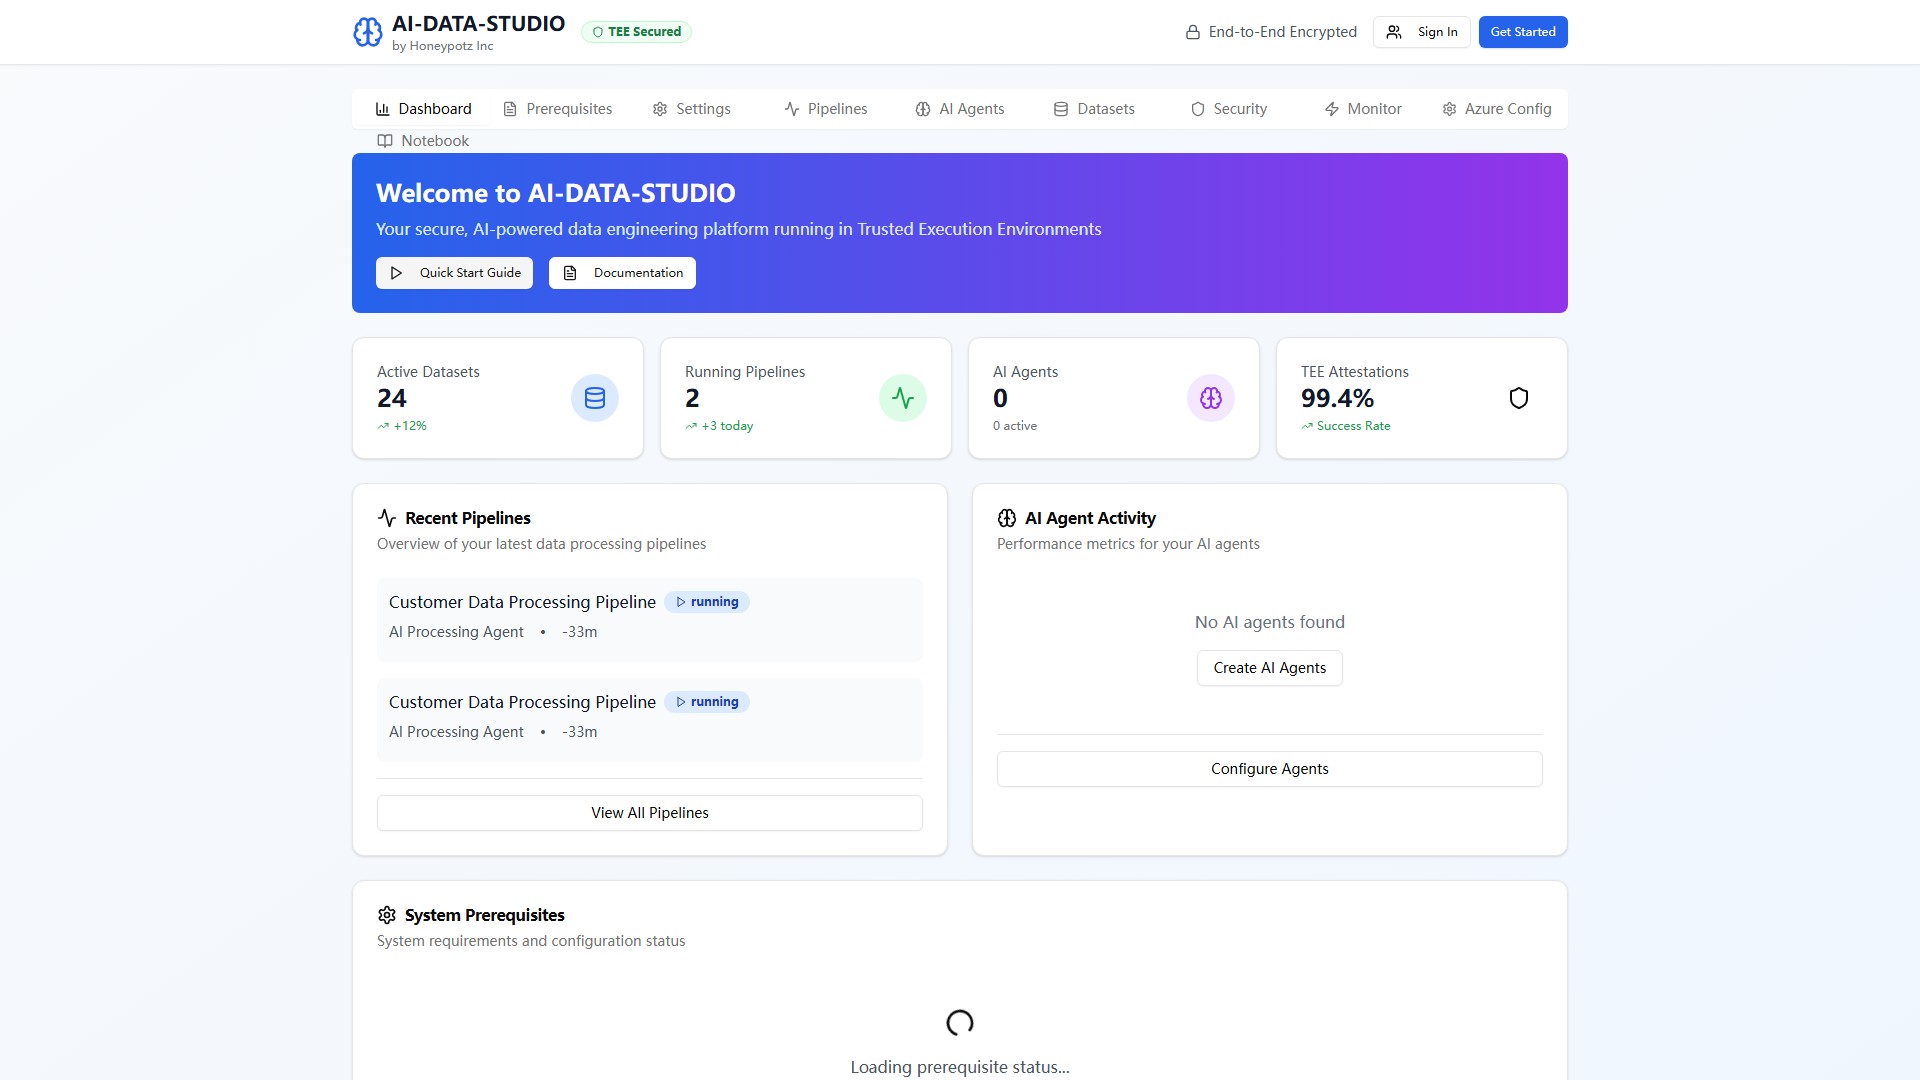Click the brain icon next to AI Agent Activity
The image size is (1920, 1080).
(x=1007, y=518)
